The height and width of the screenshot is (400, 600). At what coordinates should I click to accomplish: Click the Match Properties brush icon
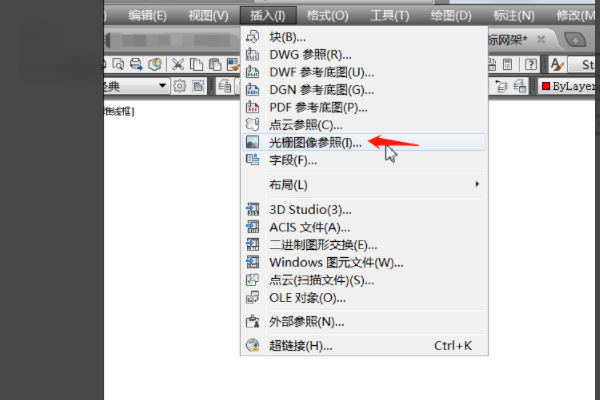pos(233,64)
